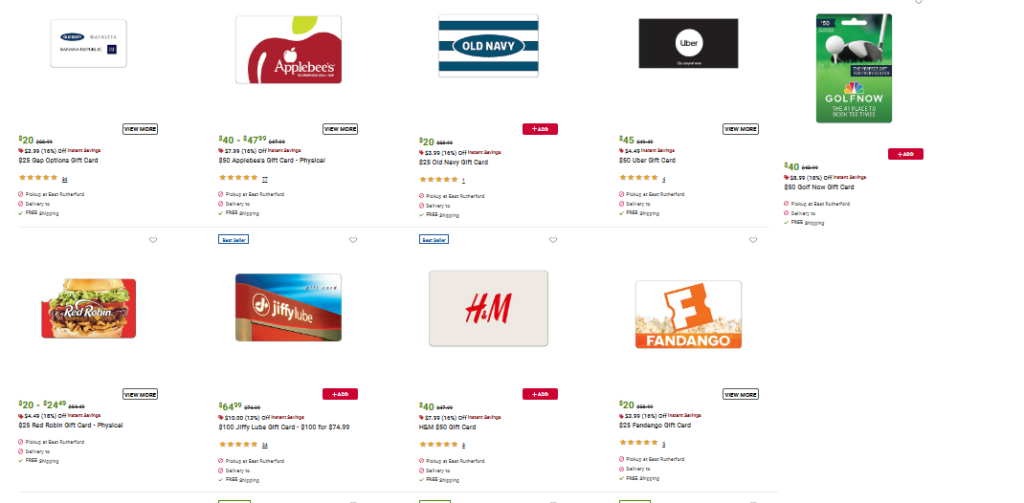Favorite the Red Robin gift card heart
1024x503 pixels.
point(153,240)
